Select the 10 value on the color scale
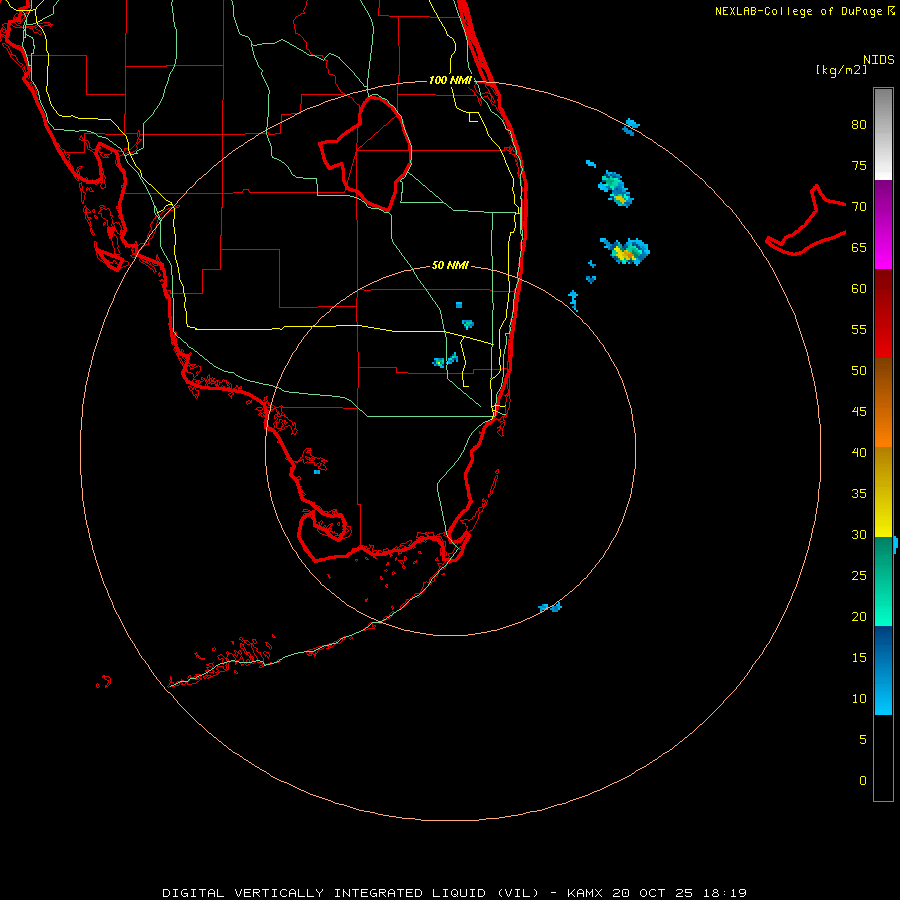Viewport: 900px width, 900px height. click(859, 699)
